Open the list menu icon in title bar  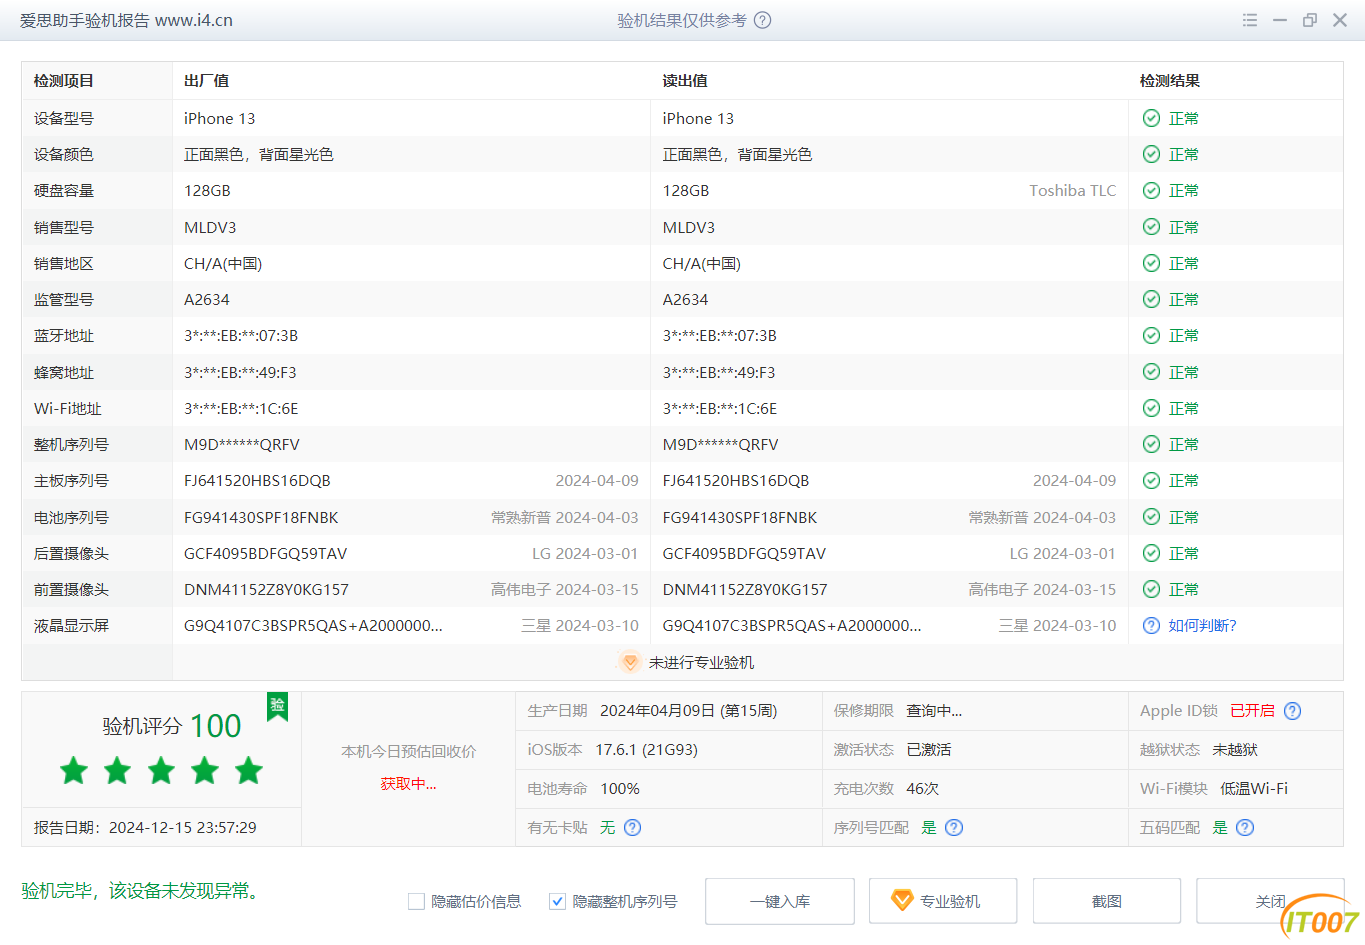pyautogui.click(x=1250, y=20)
